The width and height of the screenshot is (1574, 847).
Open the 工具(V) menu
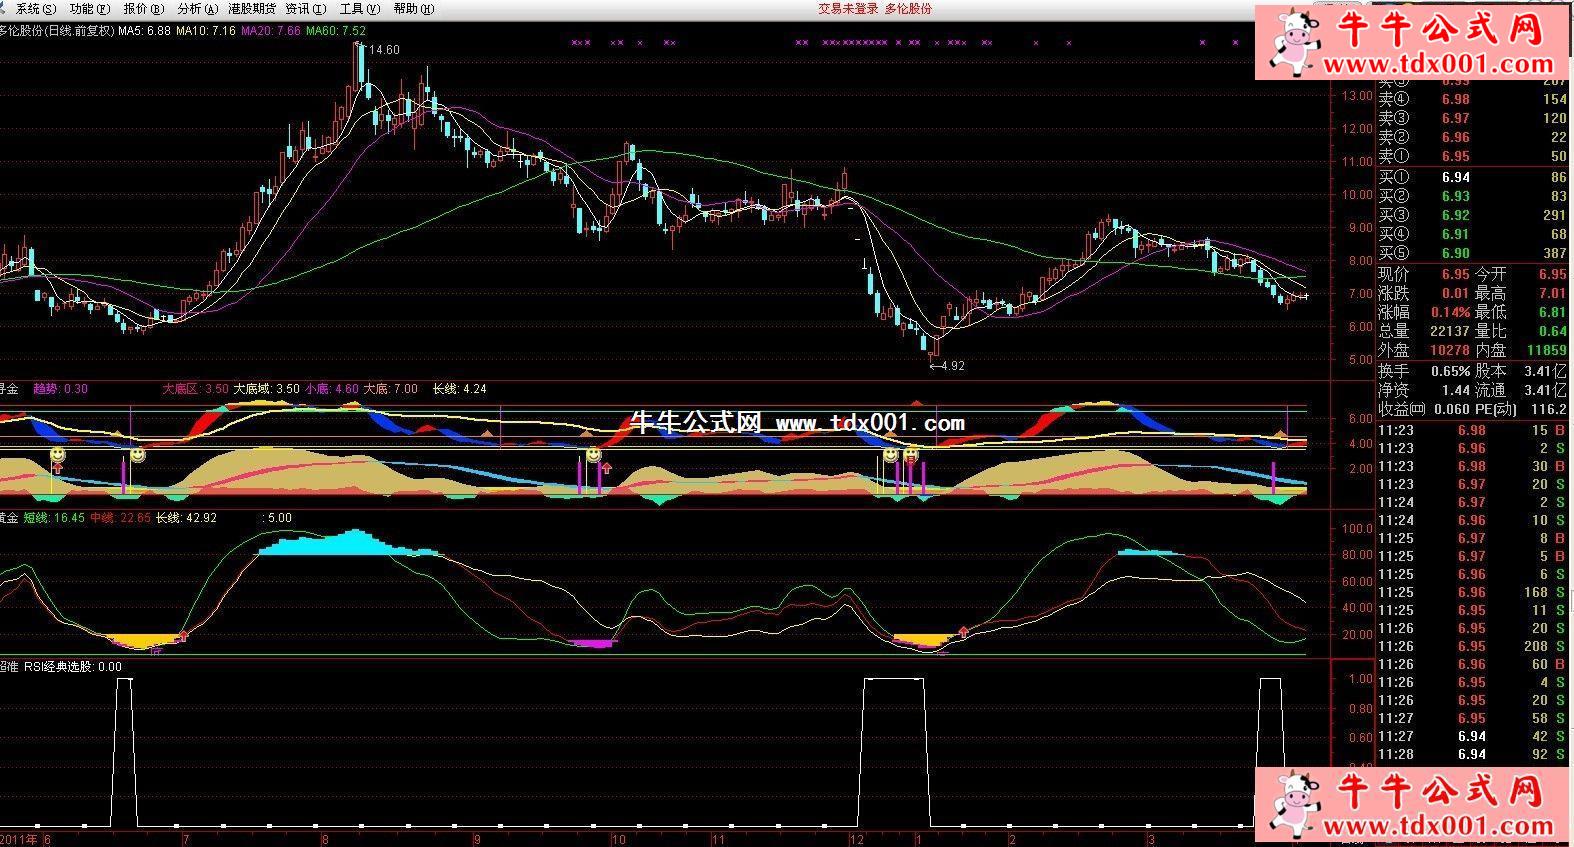tap(360, 8)
